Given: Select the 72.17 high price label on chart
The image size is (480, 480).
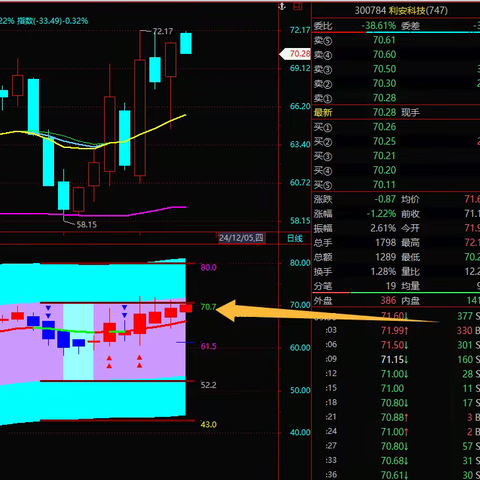Looking at the screenshot, I should pyautogui.click(x=163, y=31).
